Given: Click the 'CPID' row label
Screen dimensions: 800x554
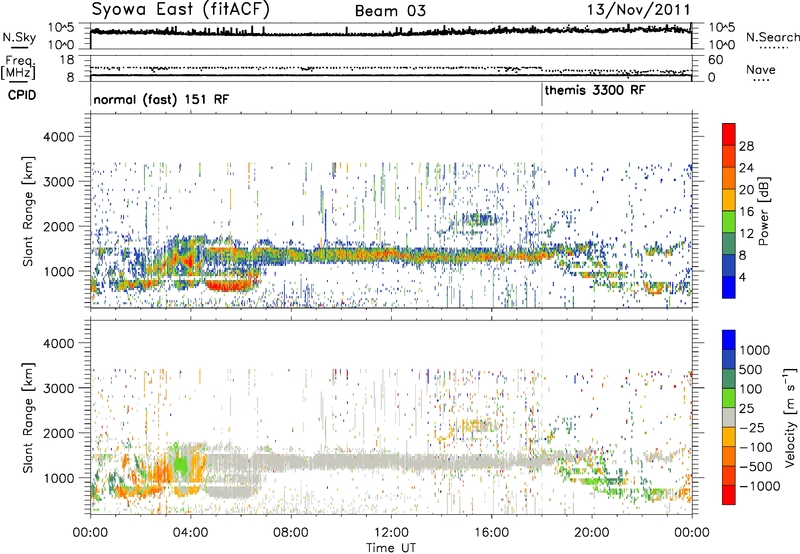Looking at the screenshot, I should point(22,95).
